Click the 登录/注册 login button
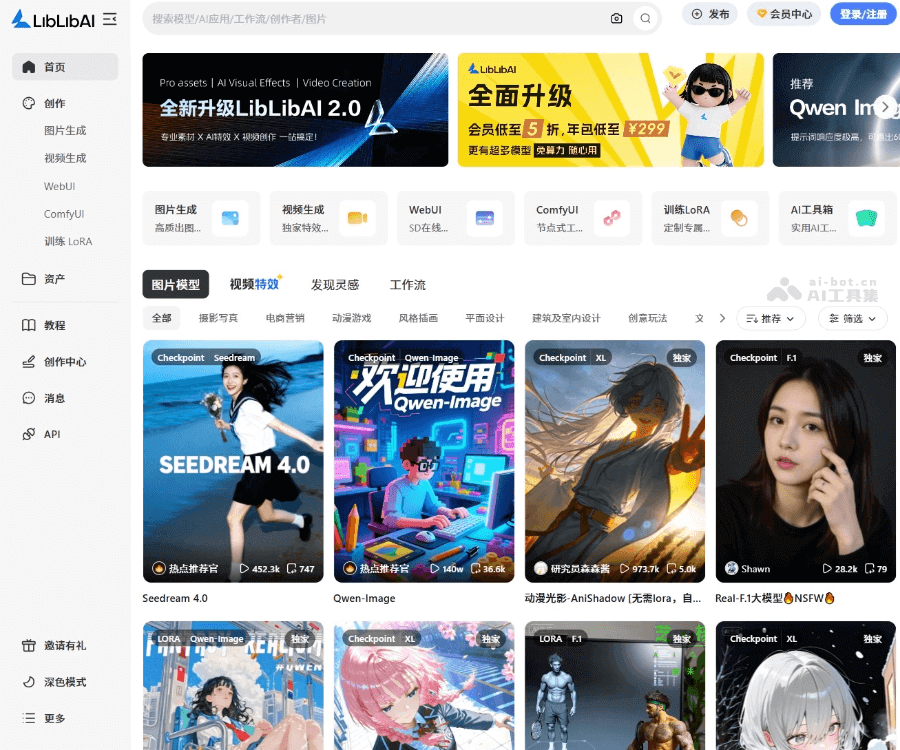 coord(863,14)
